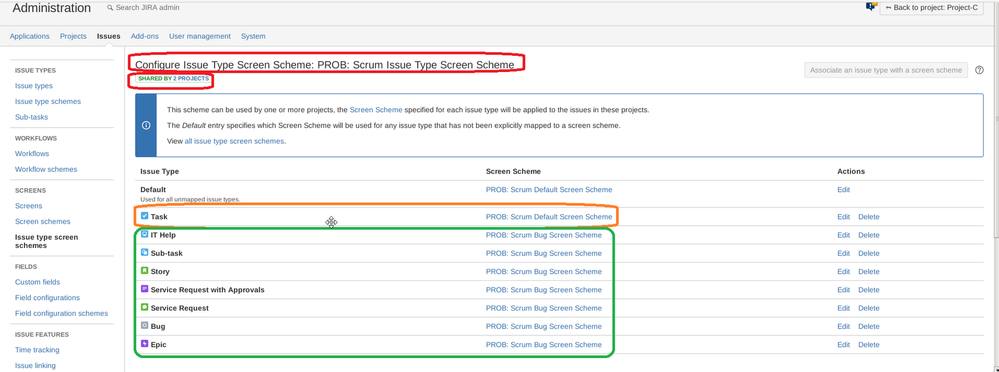Open Field configurations in the sidebar
Image resolution: width=999 pixels, height=372 pixels.
[47, 297]
